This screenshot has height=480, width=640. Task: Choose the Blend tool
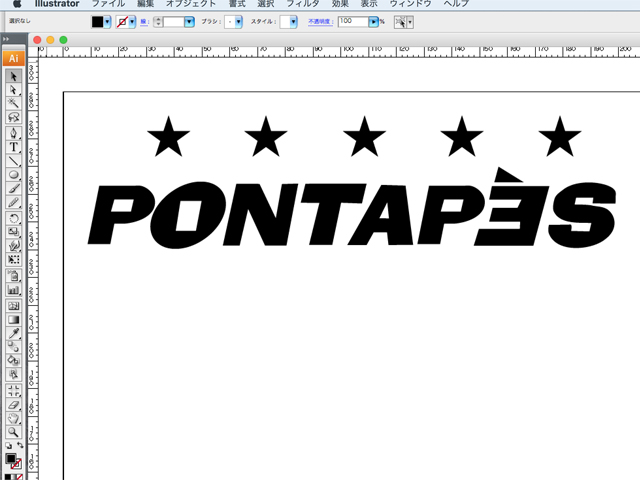click(x=13, y=347)
